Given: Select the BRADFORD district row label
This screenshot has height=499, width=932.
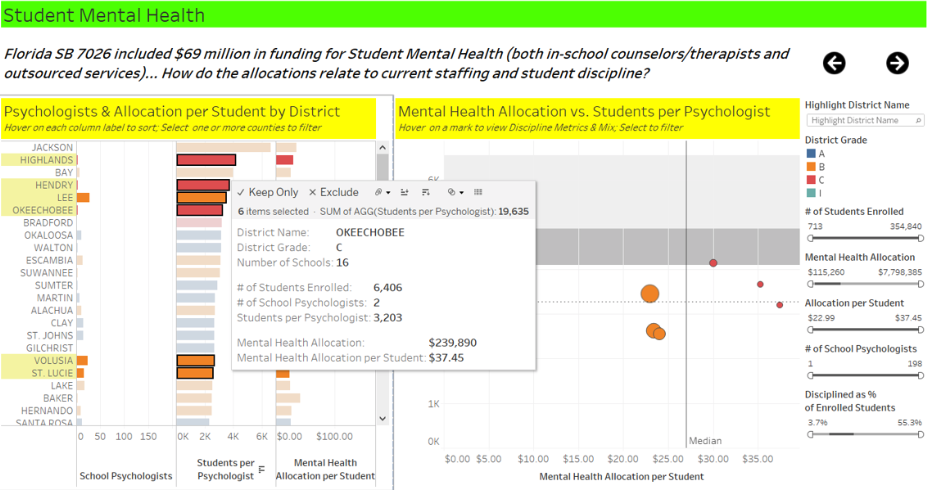Looking at the screenshot, I should tap(48, 222).
